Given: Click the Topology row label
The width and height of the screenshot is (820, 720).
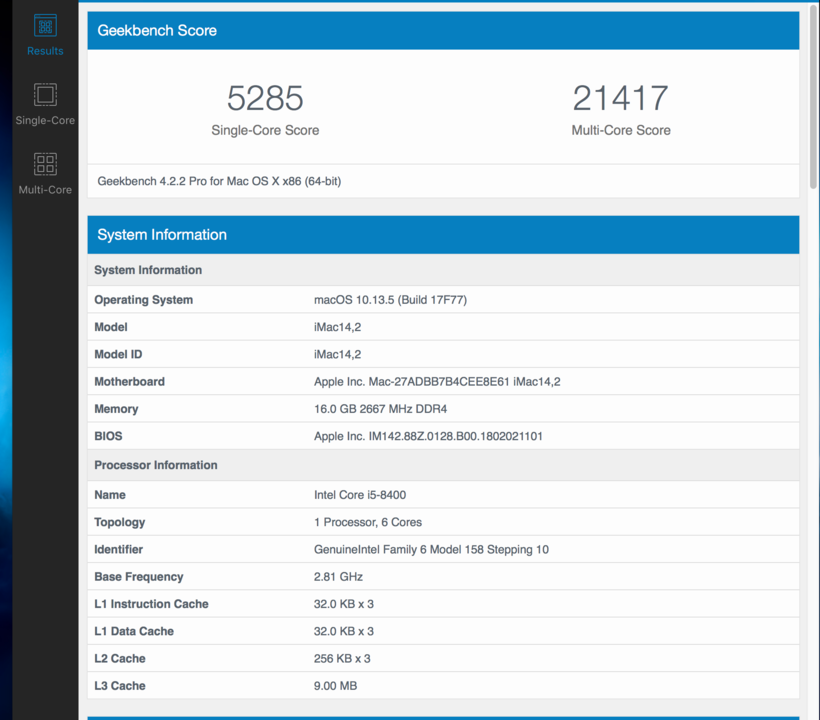Looking at the screenshot, I should coord(120,522).
